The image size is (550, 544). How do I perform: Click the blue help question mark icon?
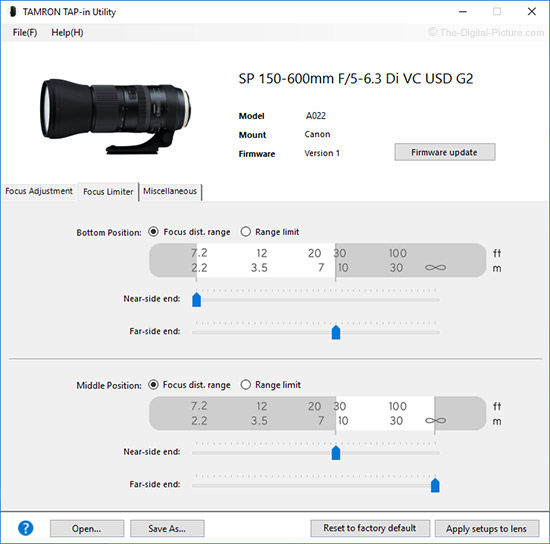click(x=26, y=528)
